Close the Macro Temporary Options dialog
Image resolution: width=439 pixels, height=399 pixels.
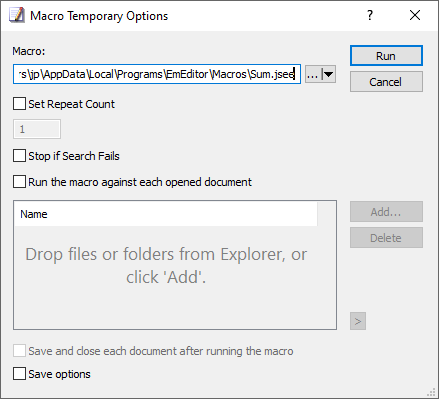coord(415,15)
